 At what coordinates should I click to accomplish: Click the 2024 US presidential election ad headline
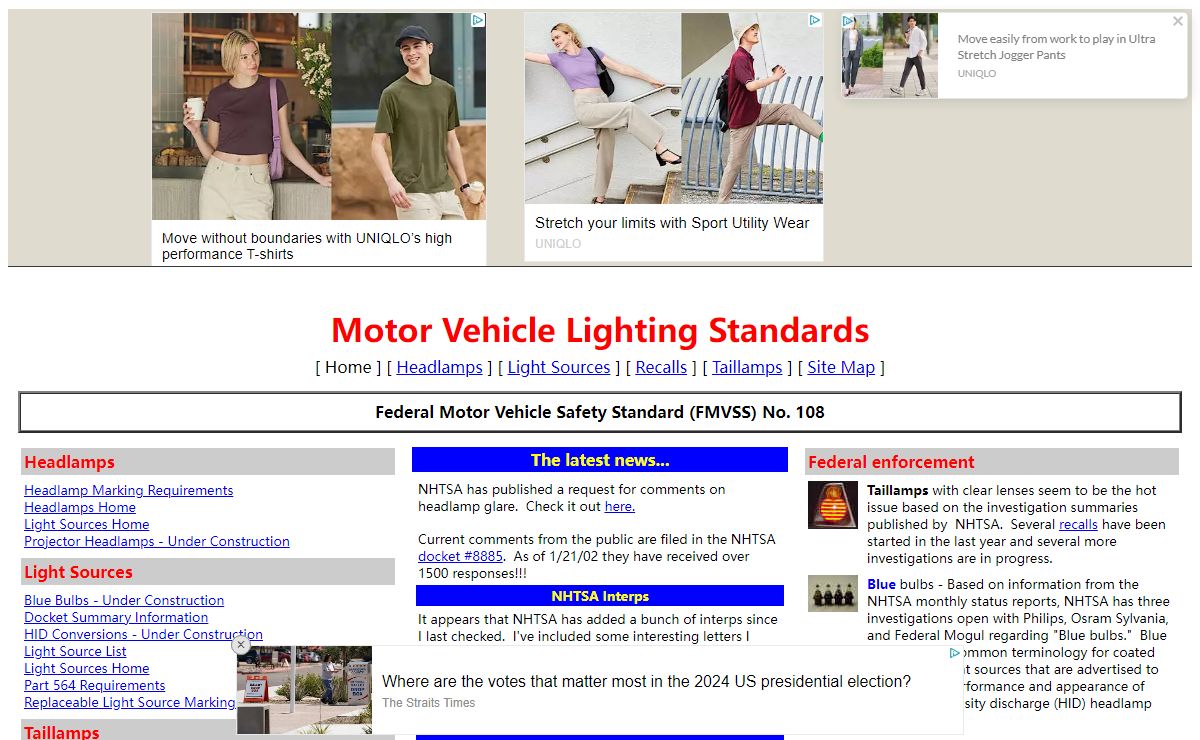tap(647, 681)
